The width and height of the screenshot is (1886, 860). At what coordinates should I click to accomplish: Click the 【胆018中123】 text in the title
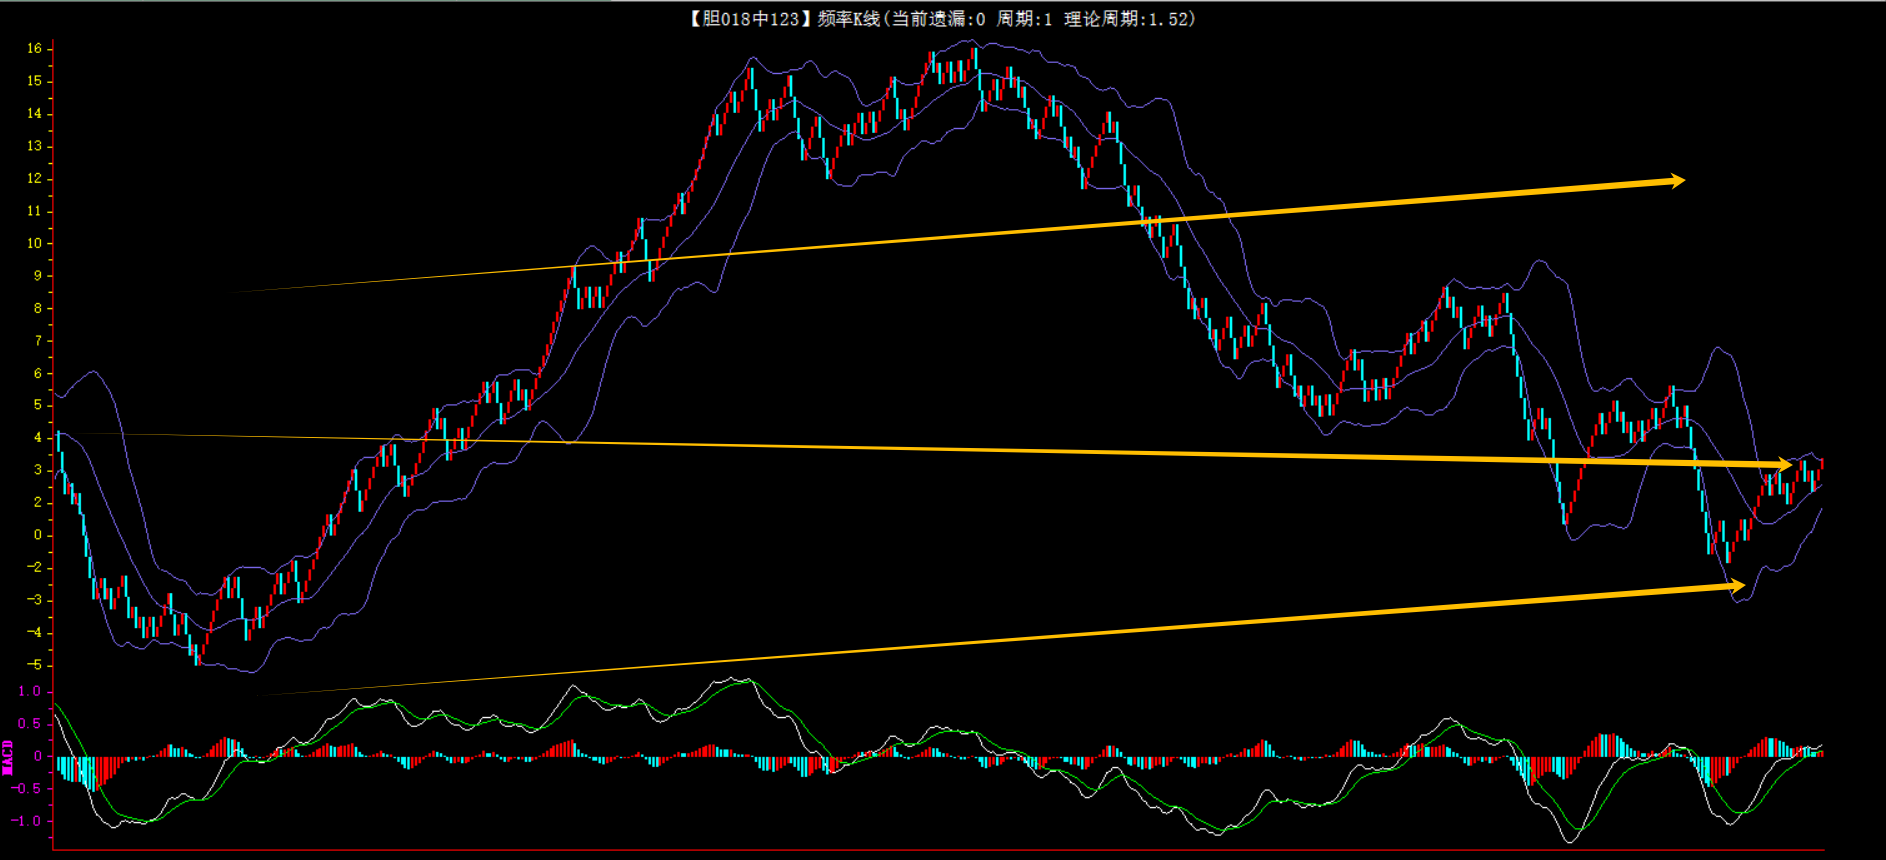click(748, 19)
